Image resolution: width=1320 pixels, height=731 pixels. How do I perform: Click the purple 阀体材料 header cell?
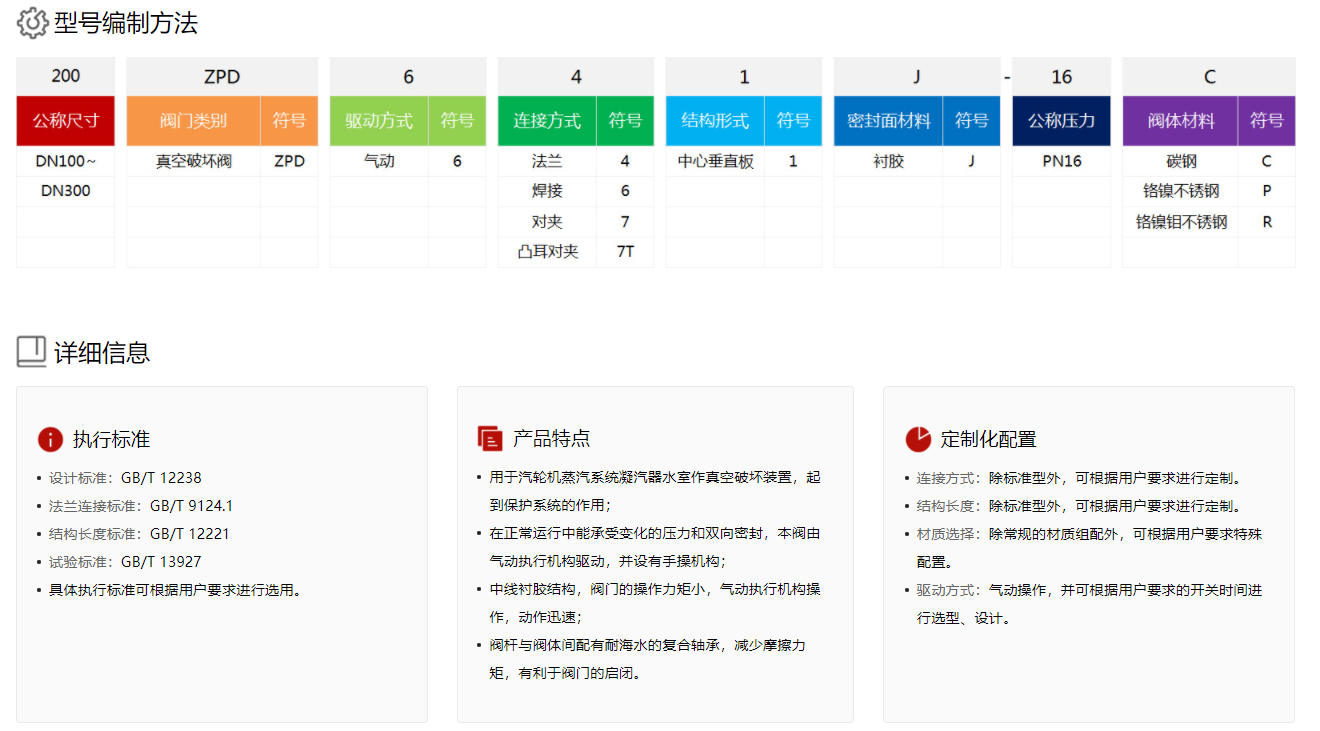[1180, 121]
